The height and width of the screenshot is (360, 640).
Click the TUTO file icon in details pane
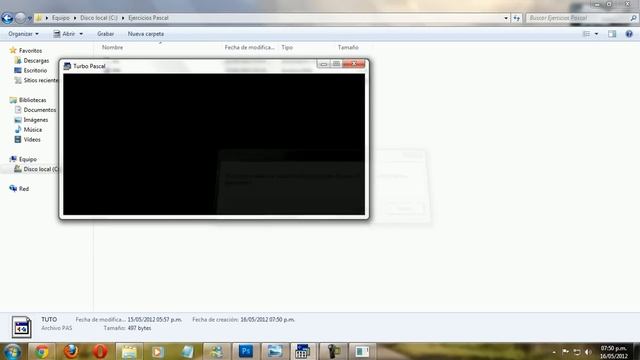pos(21,327)
